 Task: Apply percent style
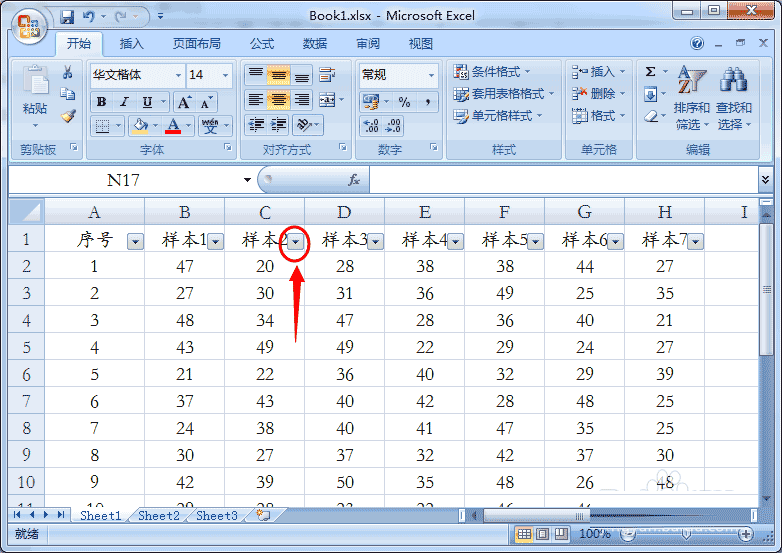pyautogui.click(x=404, y=102)
